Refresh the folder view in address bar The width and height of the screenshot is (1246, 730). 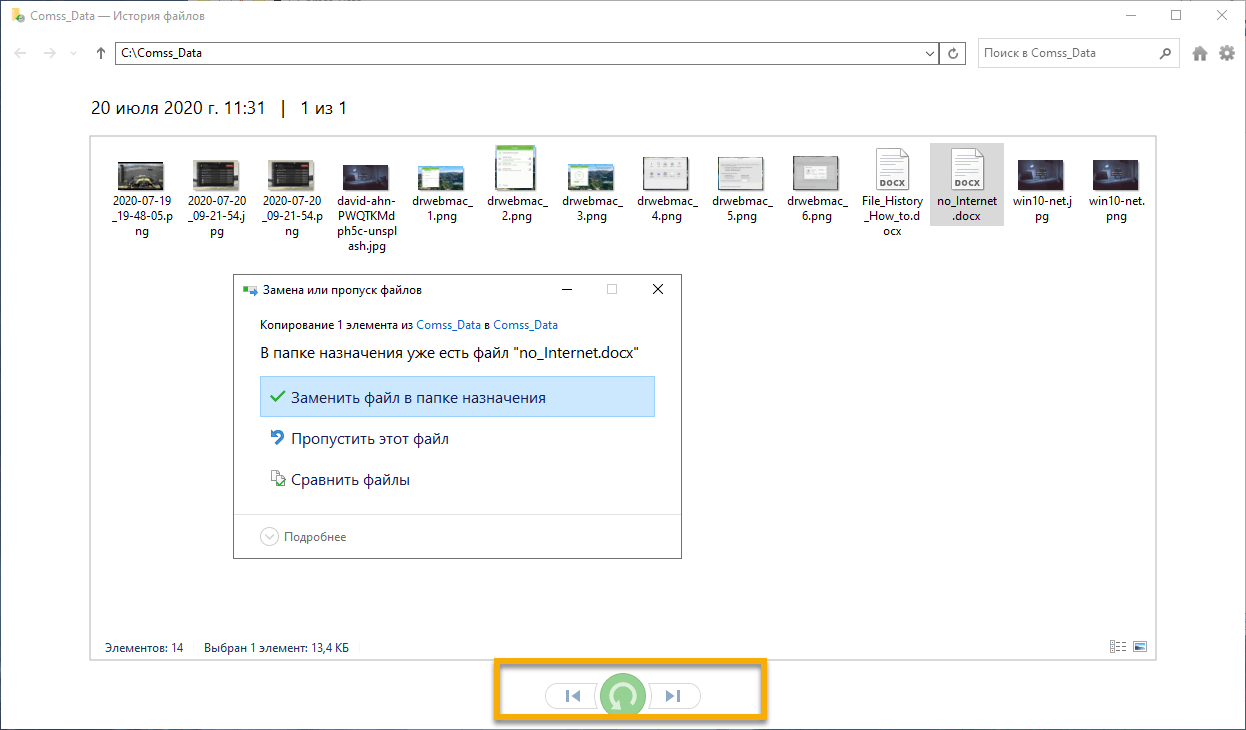pos(954,53)
